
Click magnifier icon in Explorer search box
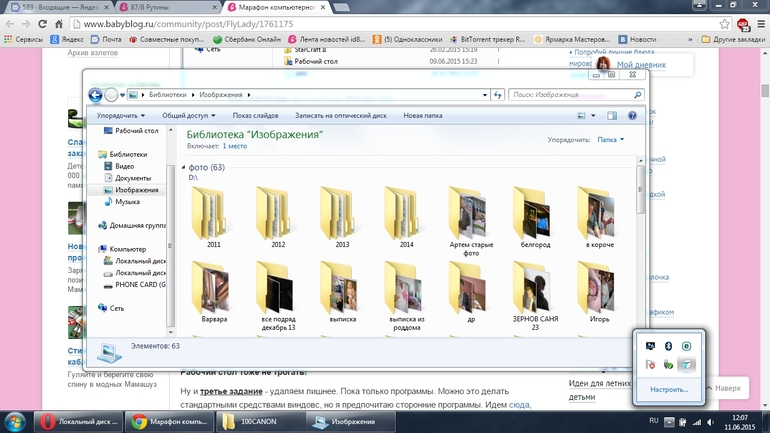(637, 95)
